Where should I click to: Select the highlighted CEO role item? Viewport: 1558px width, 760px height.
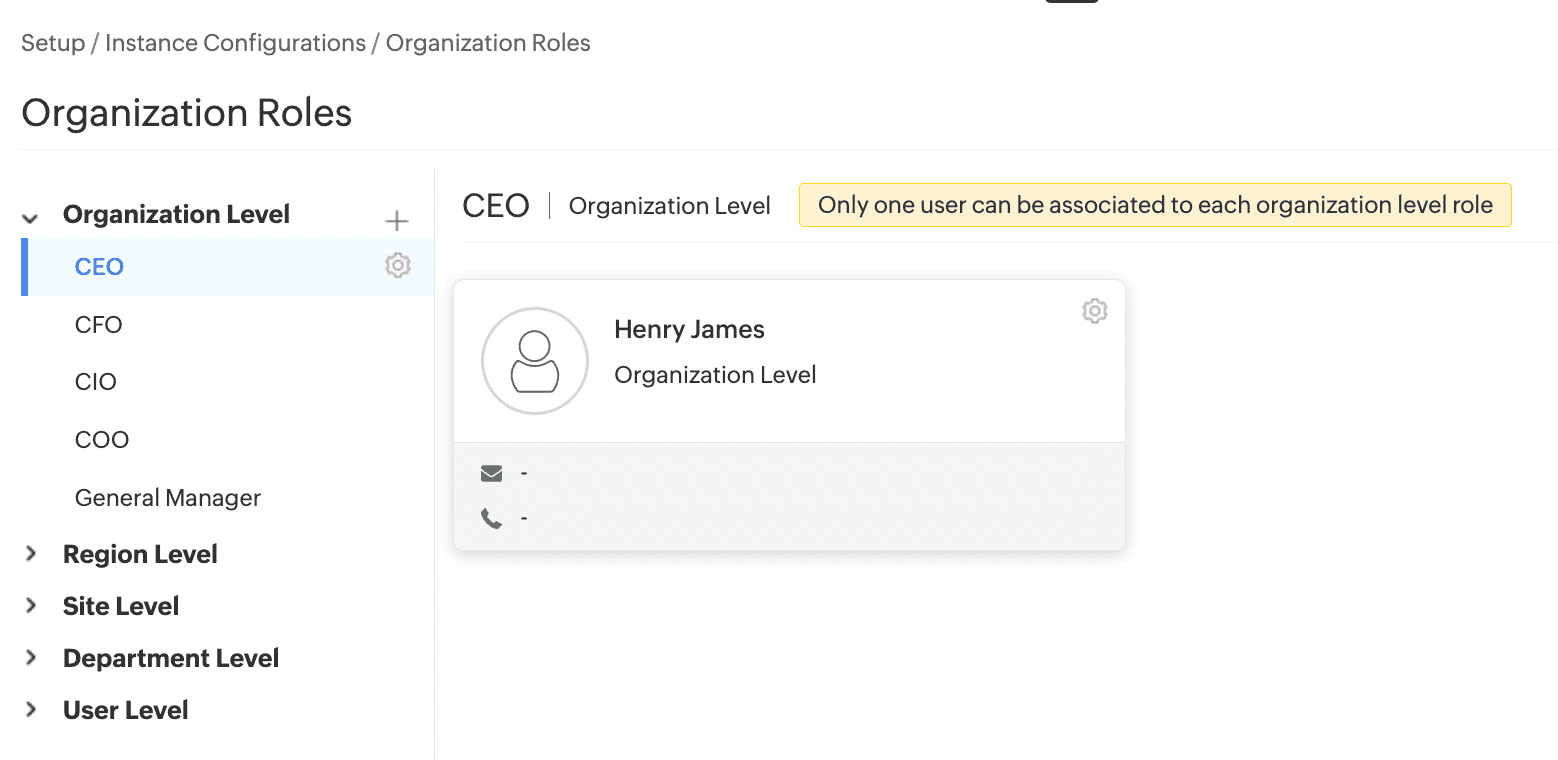point(99,267)
